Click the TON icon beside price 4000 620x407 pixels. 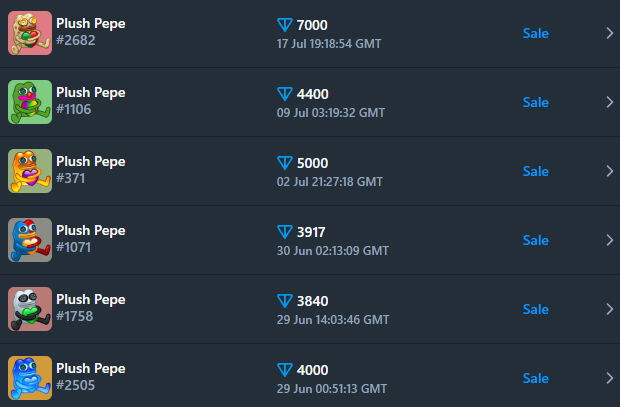point(284,370)
